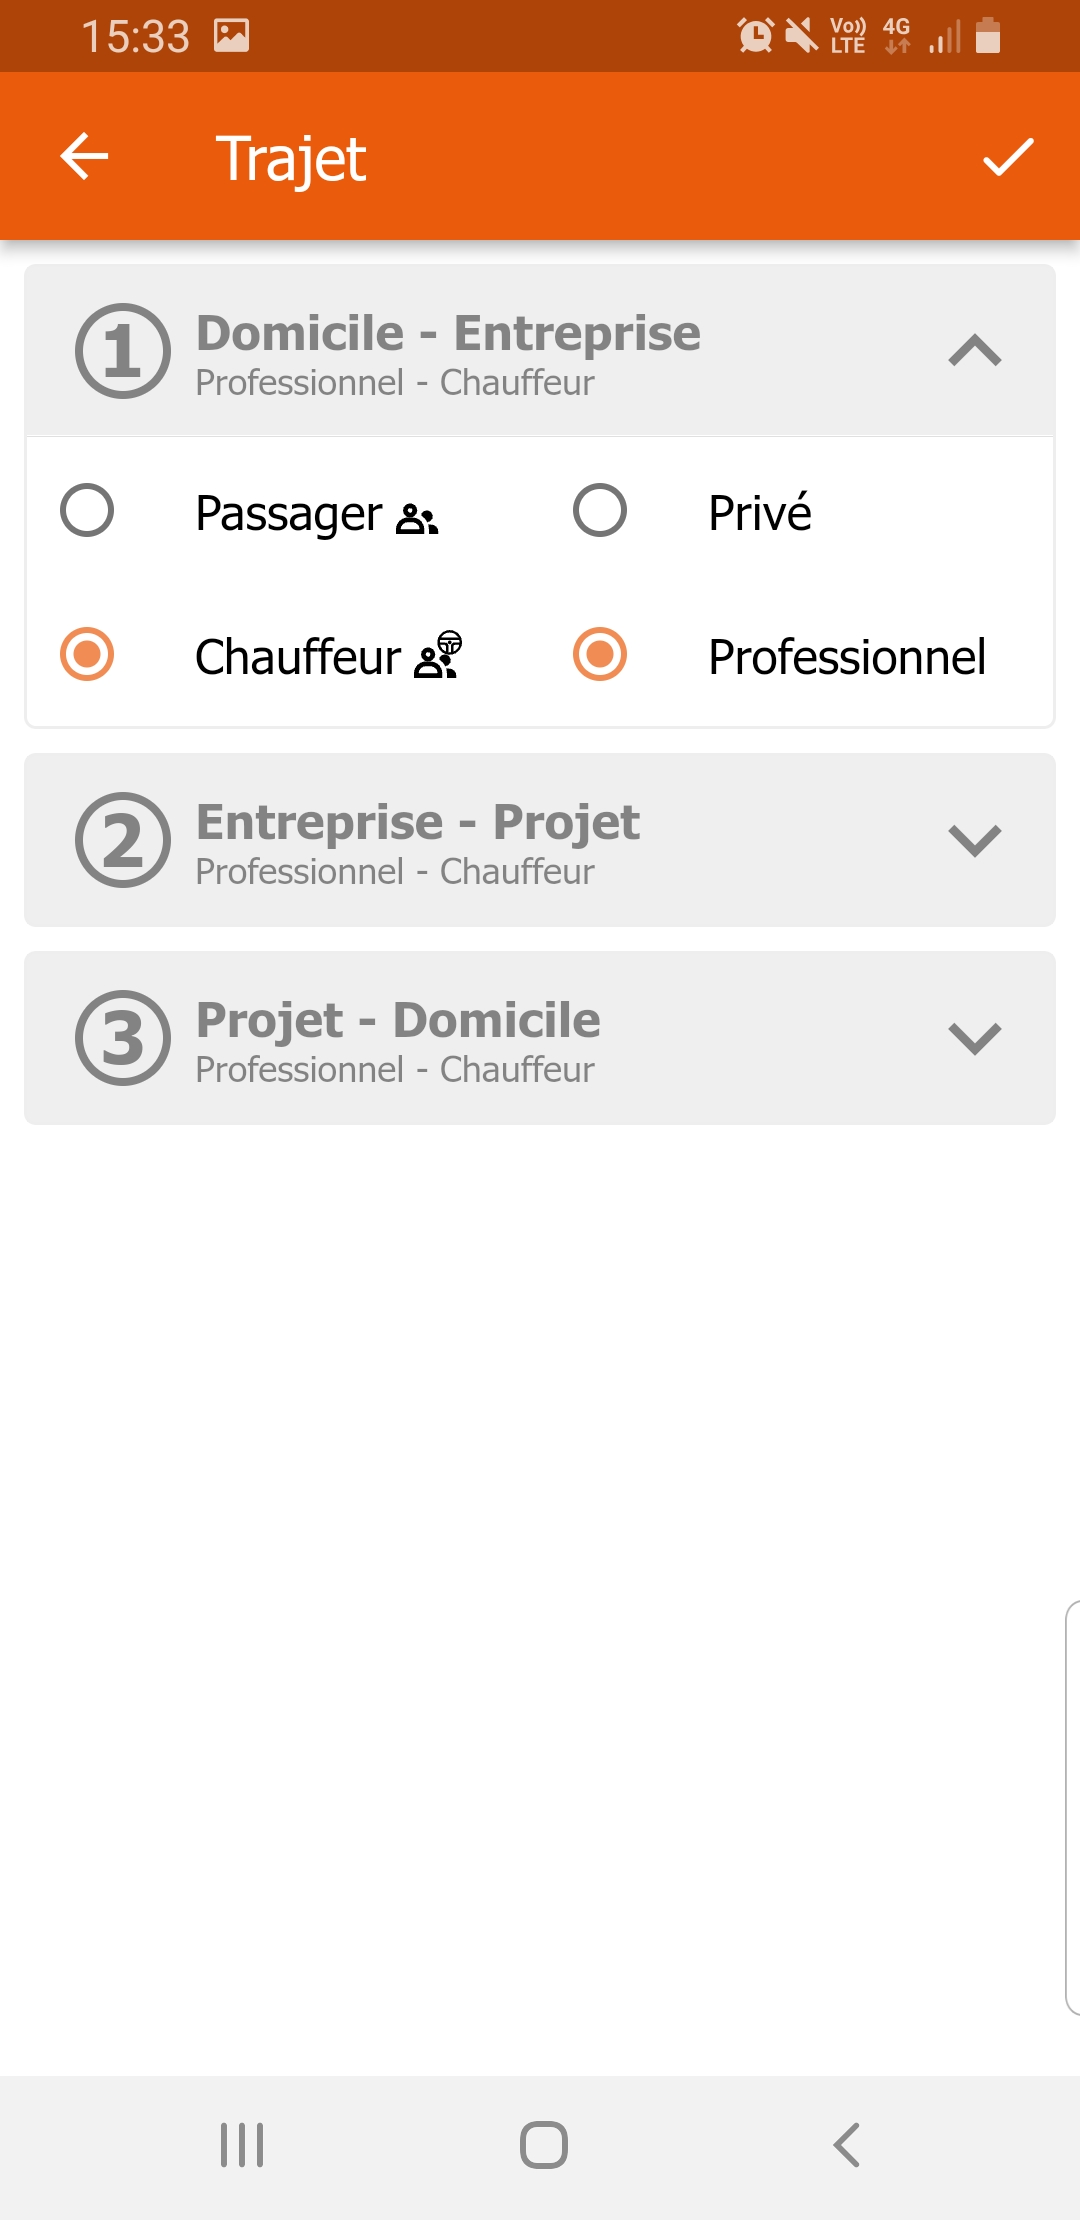Select the Passager radio button
The image size is (1080, 2220).
coord(87,511)
